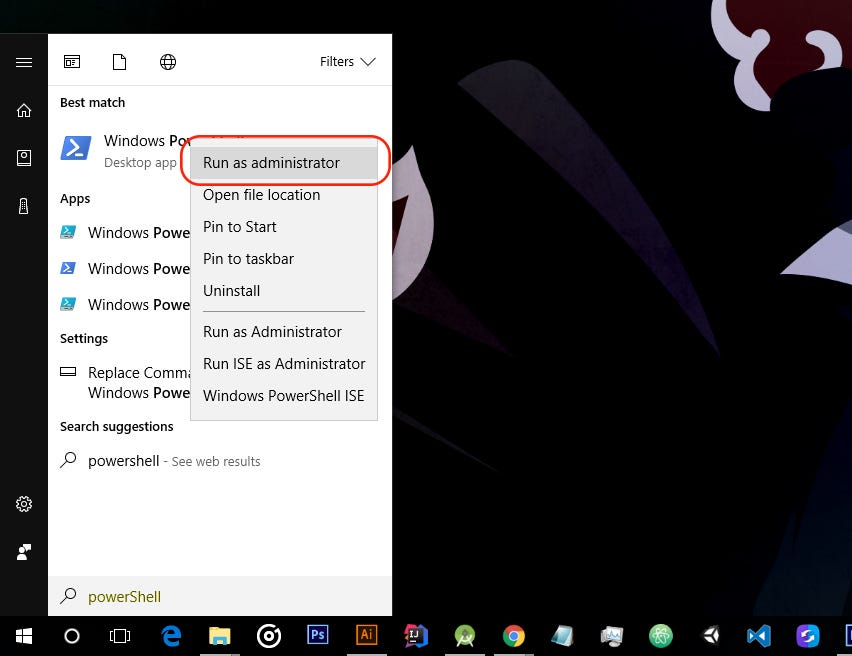Select Uninstall from the context menu
Image resolution: width=852 pixels, height=656 pixels.
[231, 290]
